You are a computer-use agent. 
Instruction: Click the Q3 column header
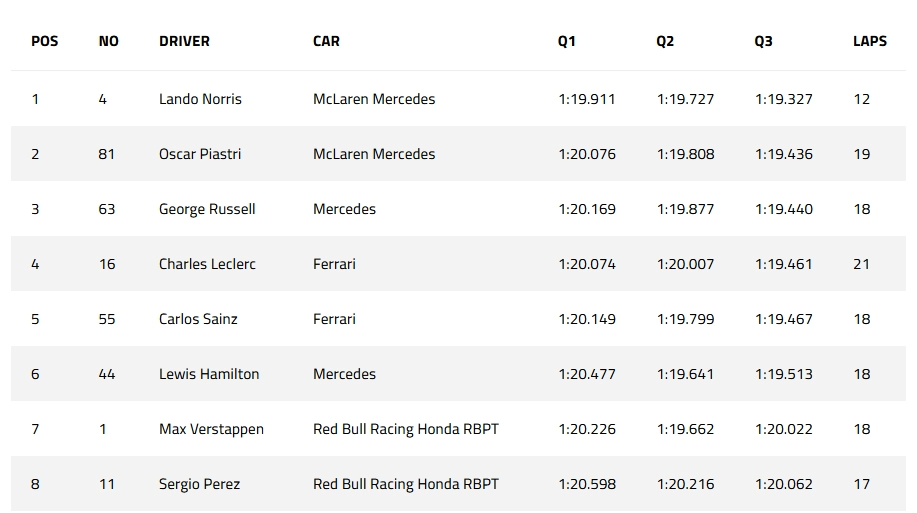point(763,41)
